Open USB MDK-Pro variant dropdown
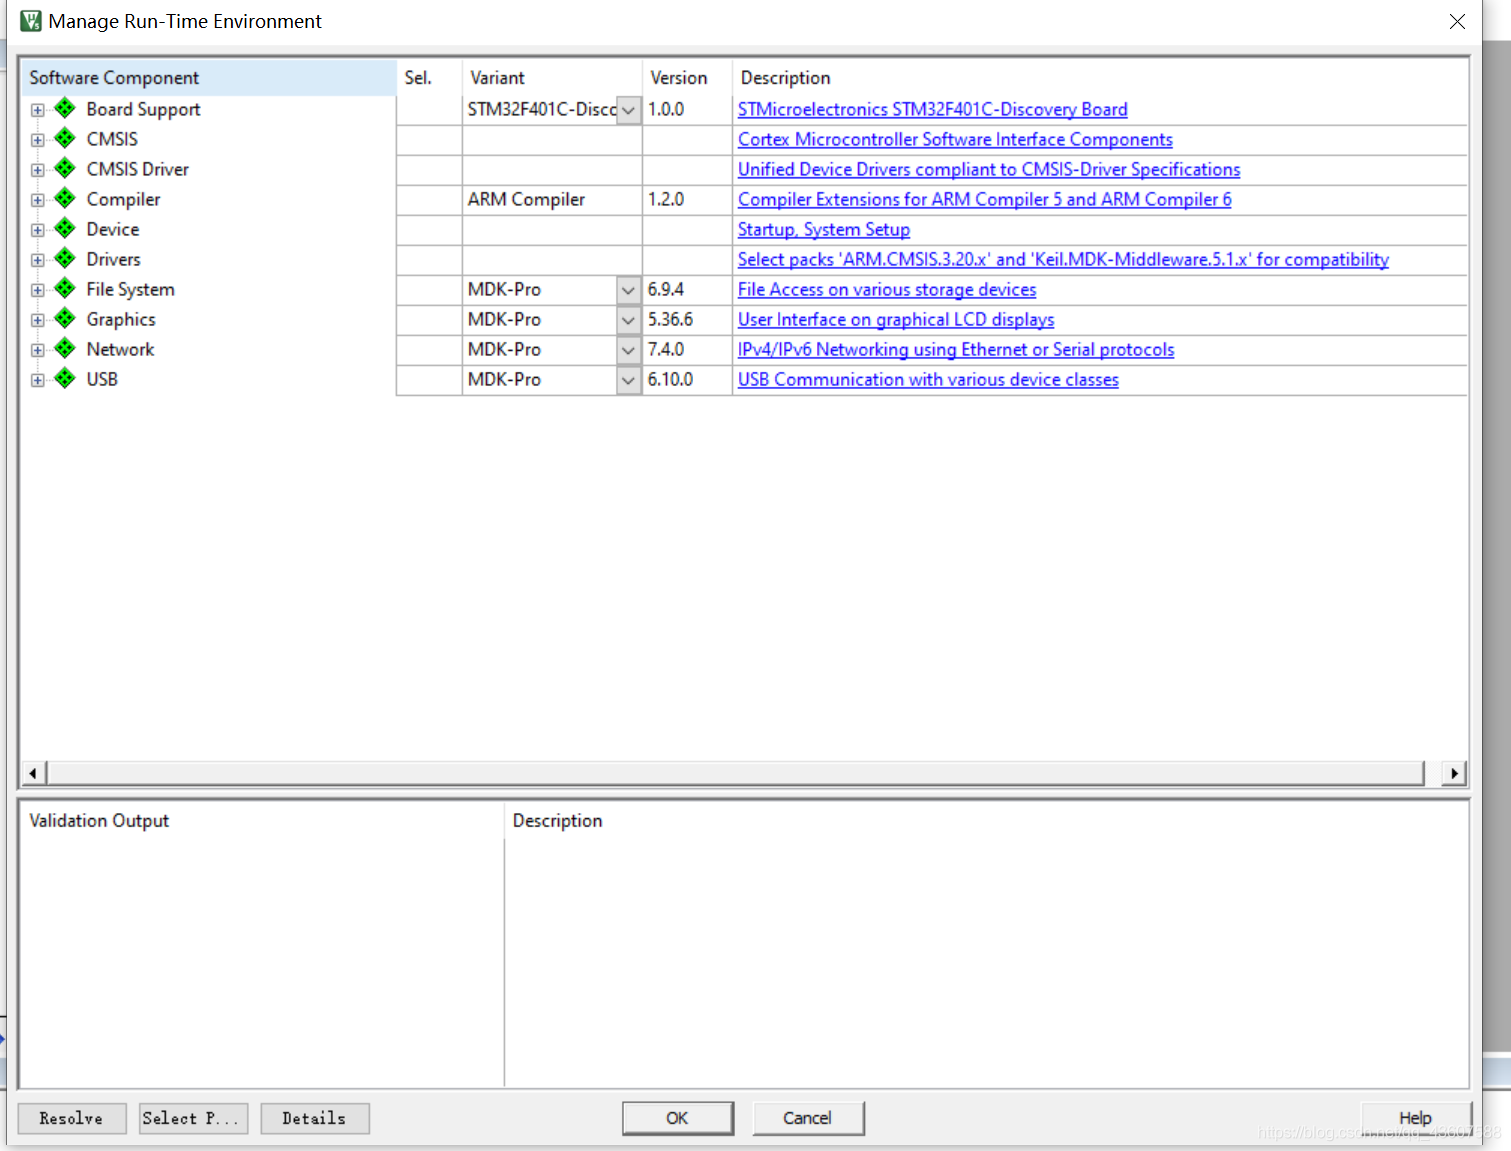This screenshot has width=1511, height=1151. 628,380
